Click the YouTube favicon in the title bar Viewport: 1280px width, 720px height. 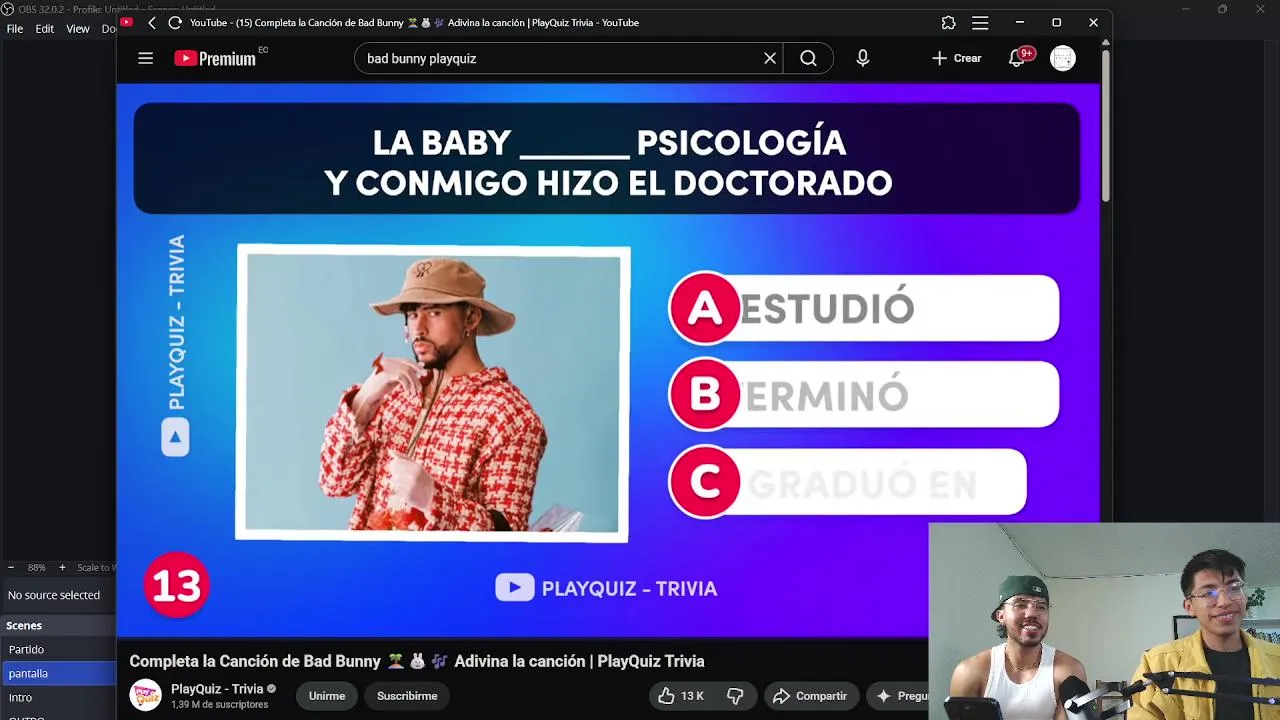126,22
